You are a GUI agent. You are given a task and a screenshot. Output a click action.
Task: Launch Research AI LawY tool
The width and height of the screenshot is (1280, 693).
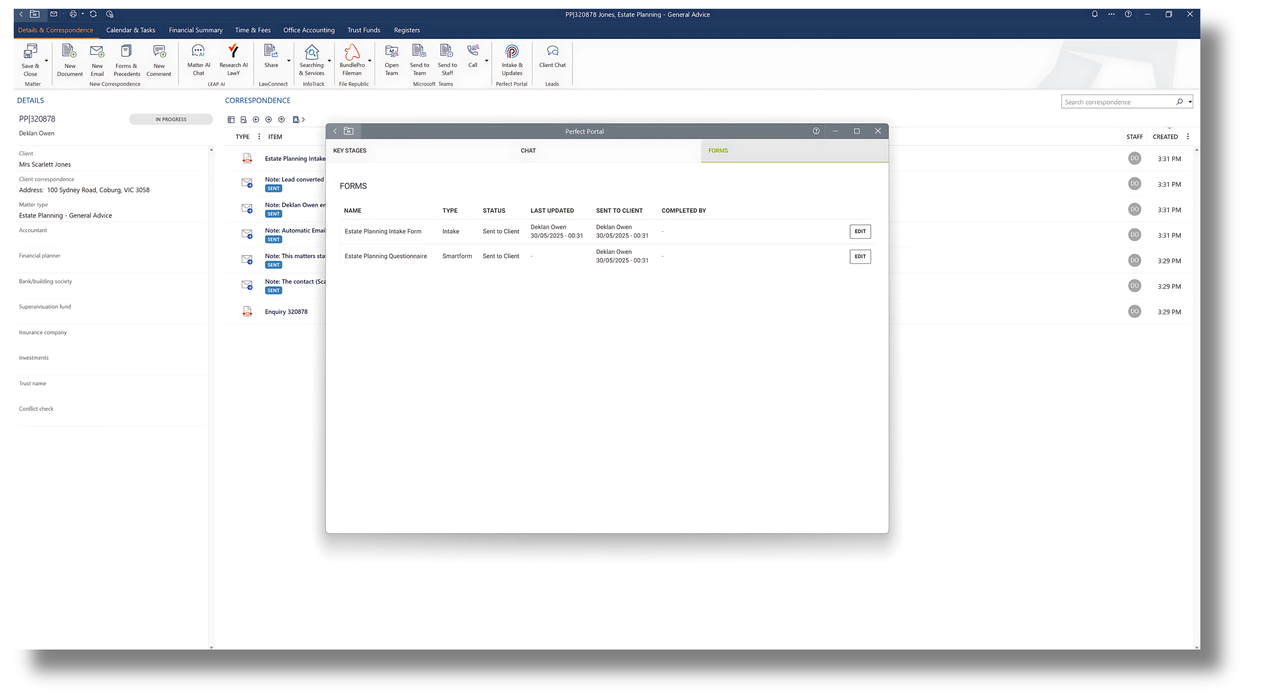coord(233,58)
